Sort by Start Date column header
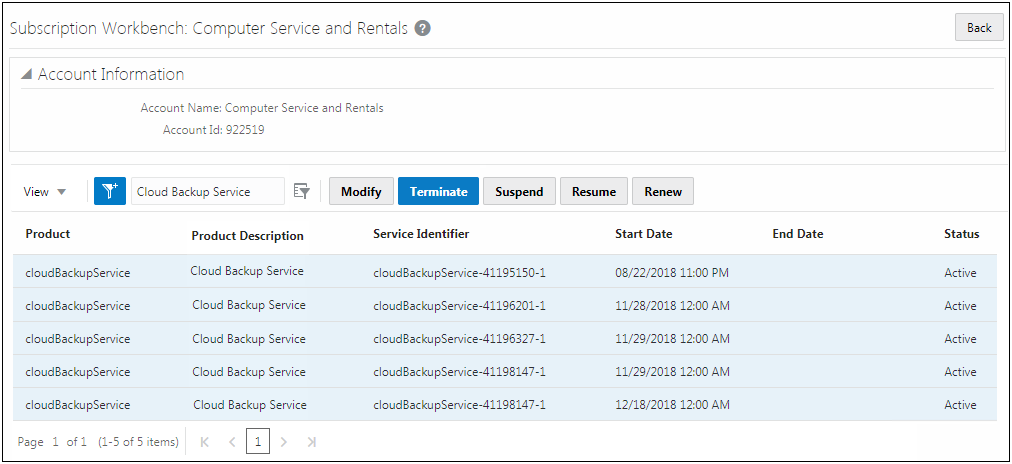Viewport: 1012px width, 464px height. pyautogui.click(x=643, y=234)
